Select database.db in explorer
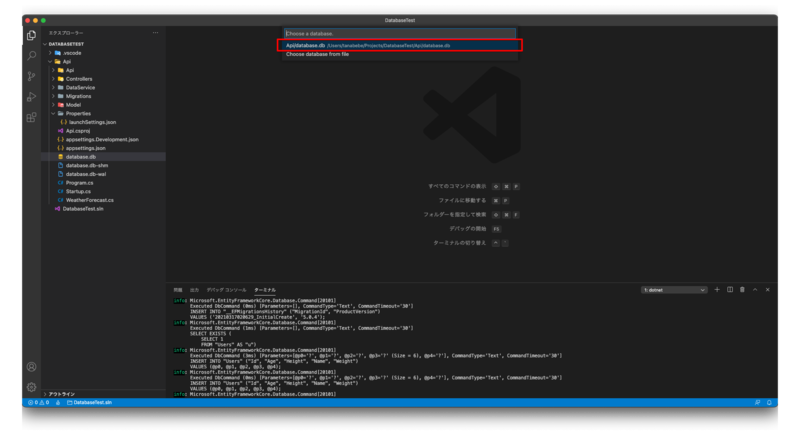The height and width of the screenshot is (436, 800). (80, 157)
